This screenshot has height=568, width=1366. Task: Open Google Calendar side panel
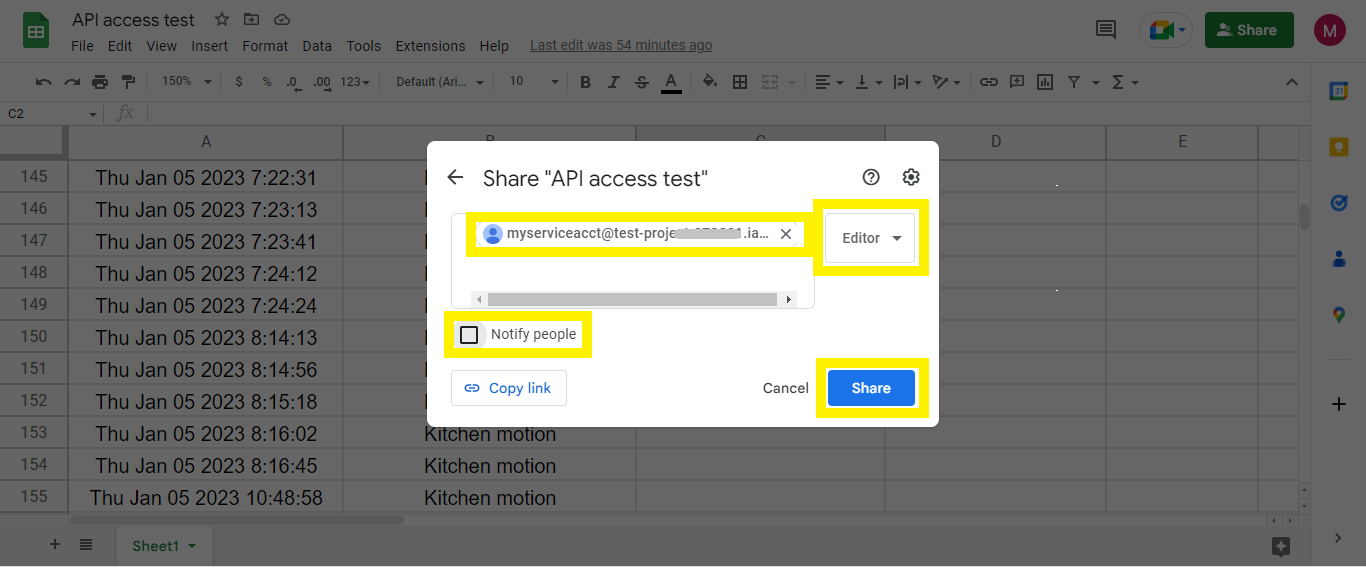coord(1339,91)
